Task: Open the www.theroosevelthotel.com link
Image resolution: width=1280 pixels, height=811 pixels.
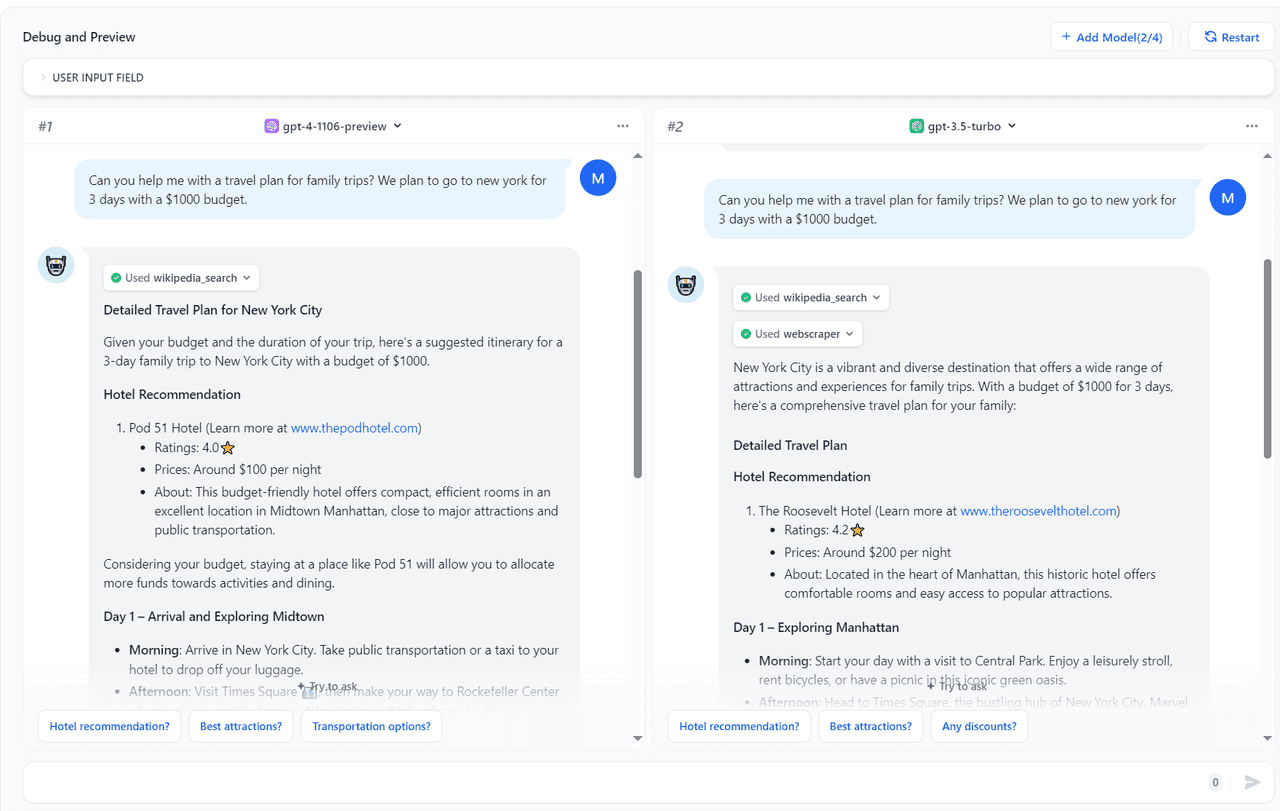Action: click(x=1038, y=511)
